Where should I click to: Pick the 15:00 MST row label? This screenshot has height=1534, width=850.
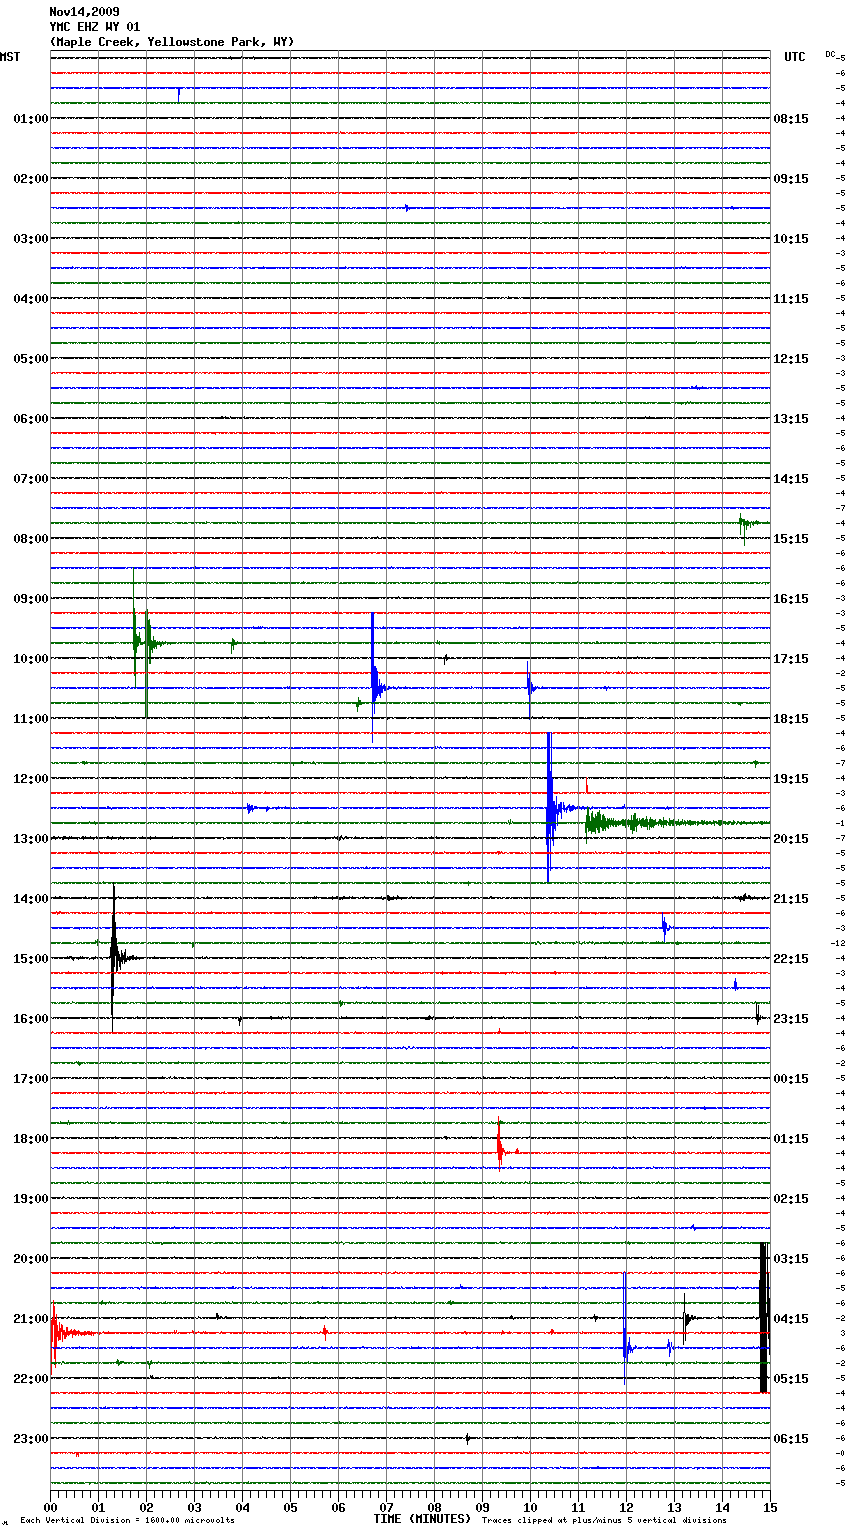[x=31, y=959]
